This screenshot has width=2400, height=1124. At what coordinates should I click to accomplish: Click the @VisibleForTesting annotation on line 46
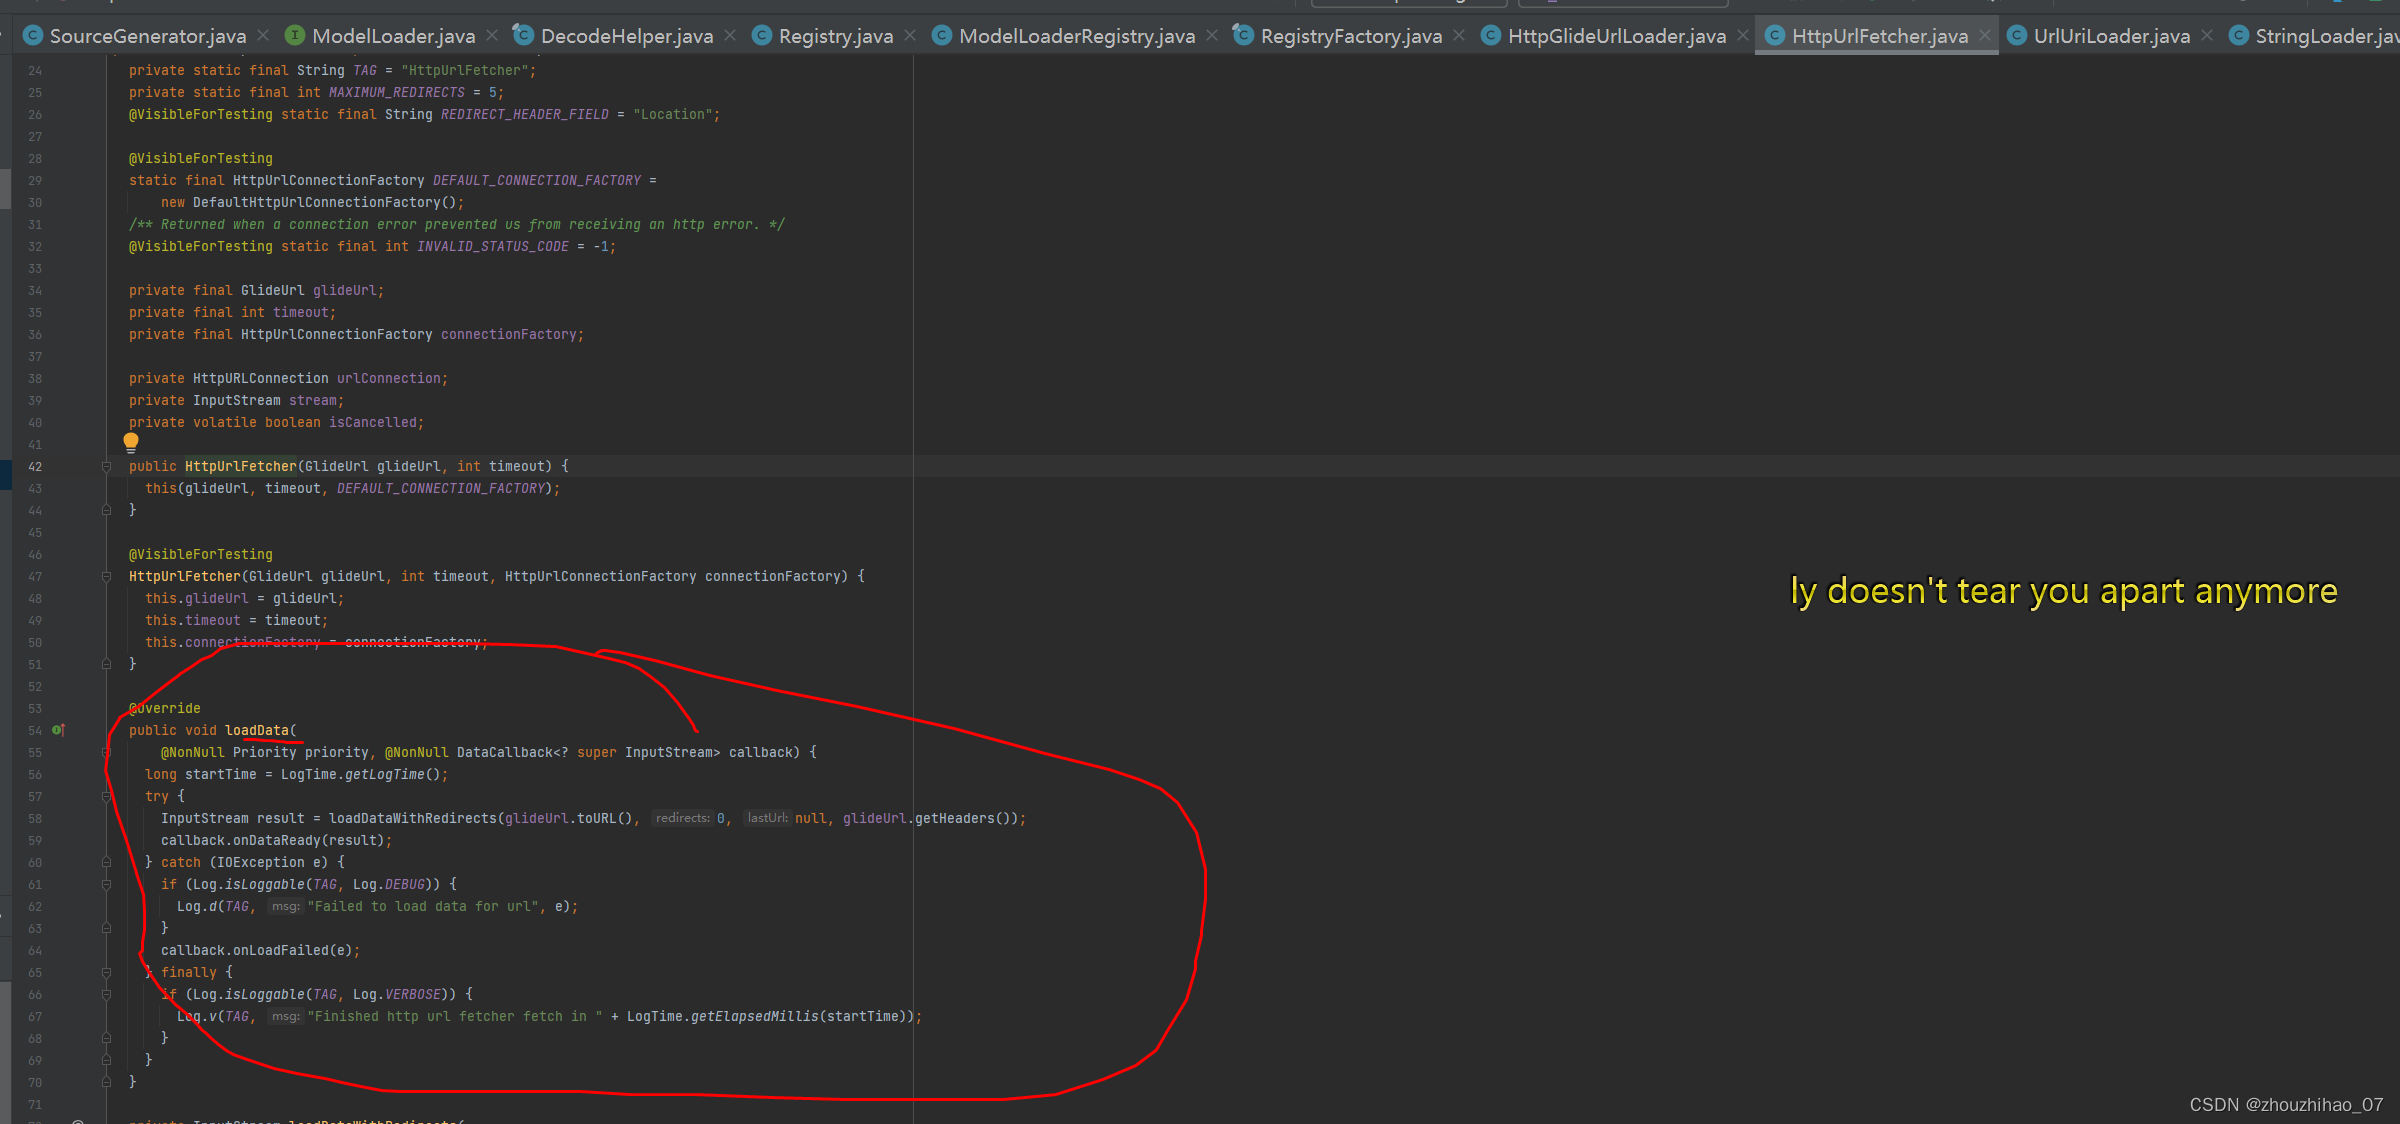pyautogui.click(x=201, y=554)
